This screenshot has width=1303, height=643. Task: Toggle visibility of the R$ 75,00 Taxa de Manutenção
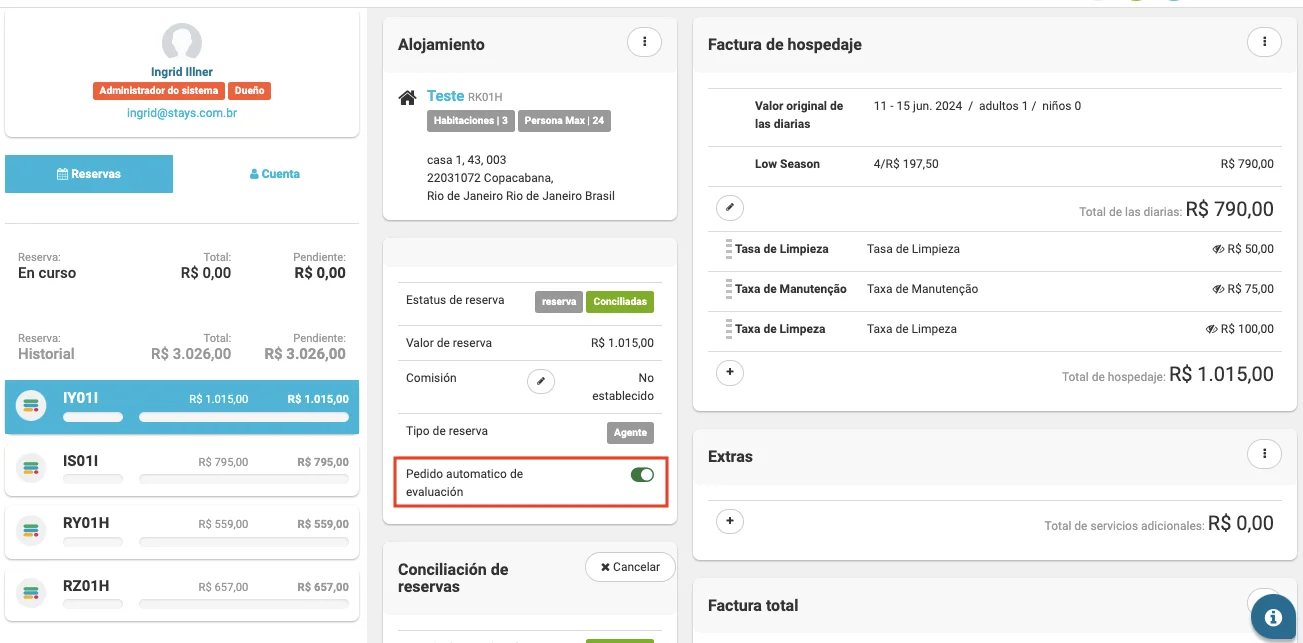pos(1218,289)
